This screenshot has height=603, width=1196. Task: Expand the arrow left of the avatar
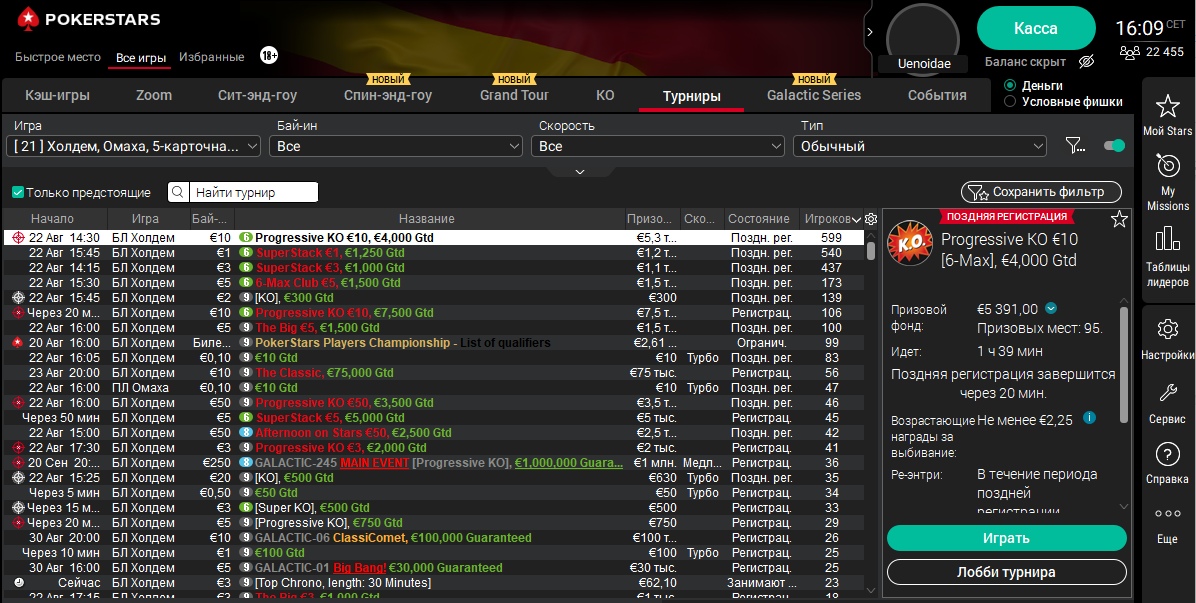[x=870, y=32]
